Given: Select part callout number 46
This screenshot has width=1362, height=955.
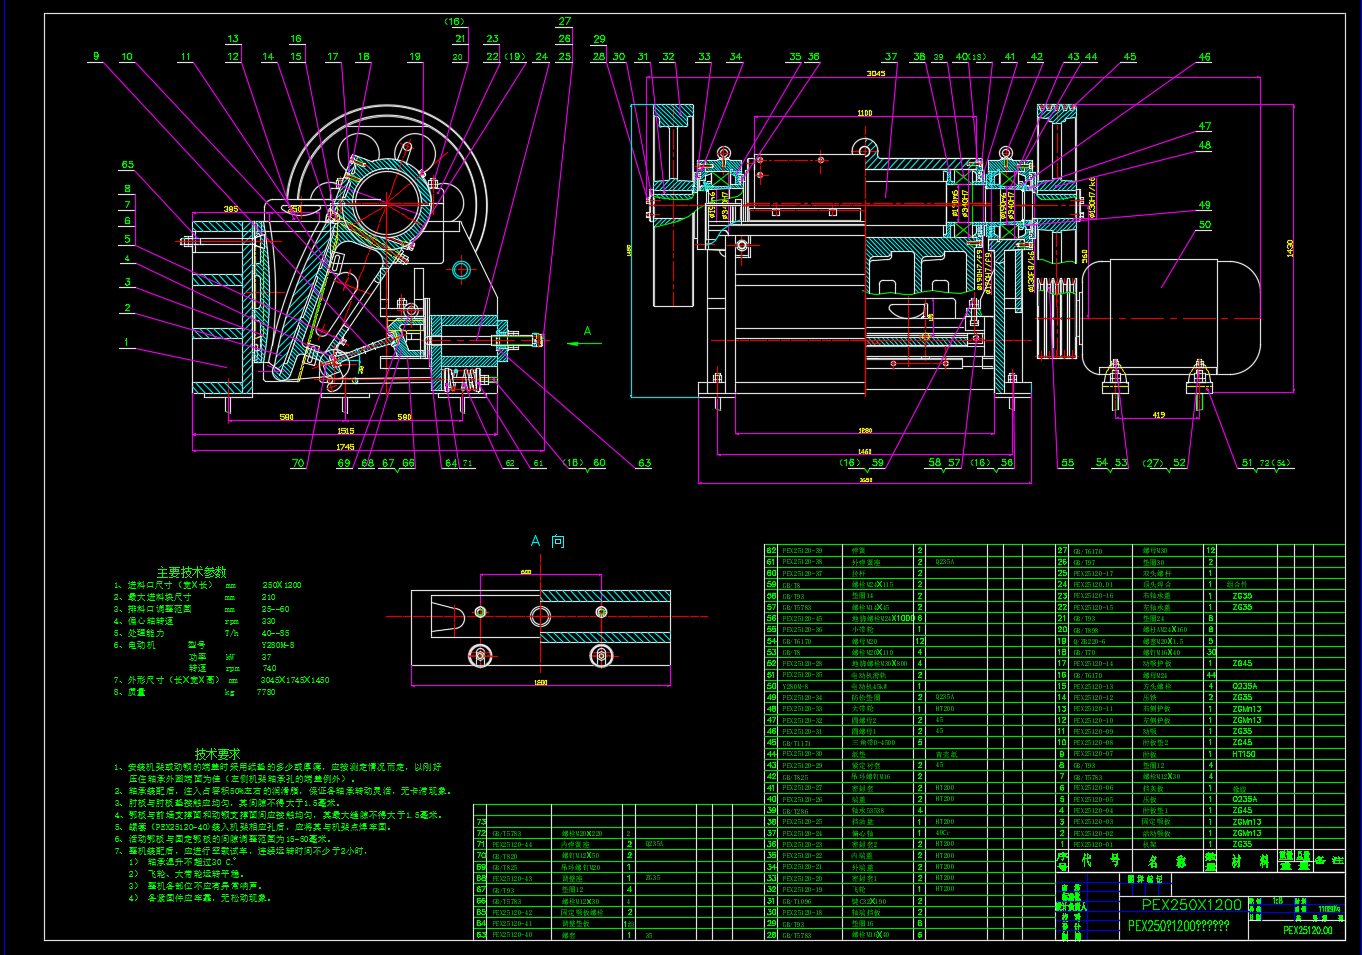Looking at the screenshot, I should coord(1204,57).
